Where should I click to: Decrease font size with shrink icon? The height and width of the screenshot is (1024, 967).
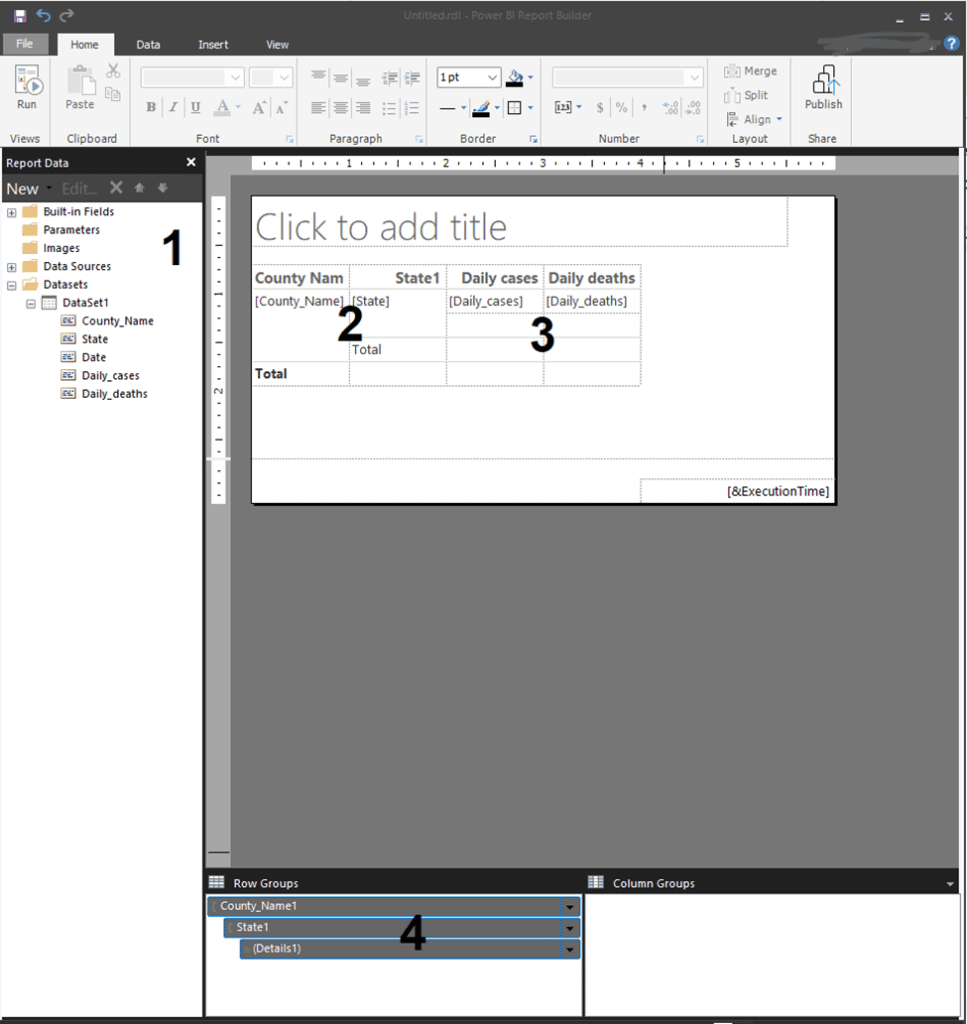pyautogui.click(x=281, y=107)
